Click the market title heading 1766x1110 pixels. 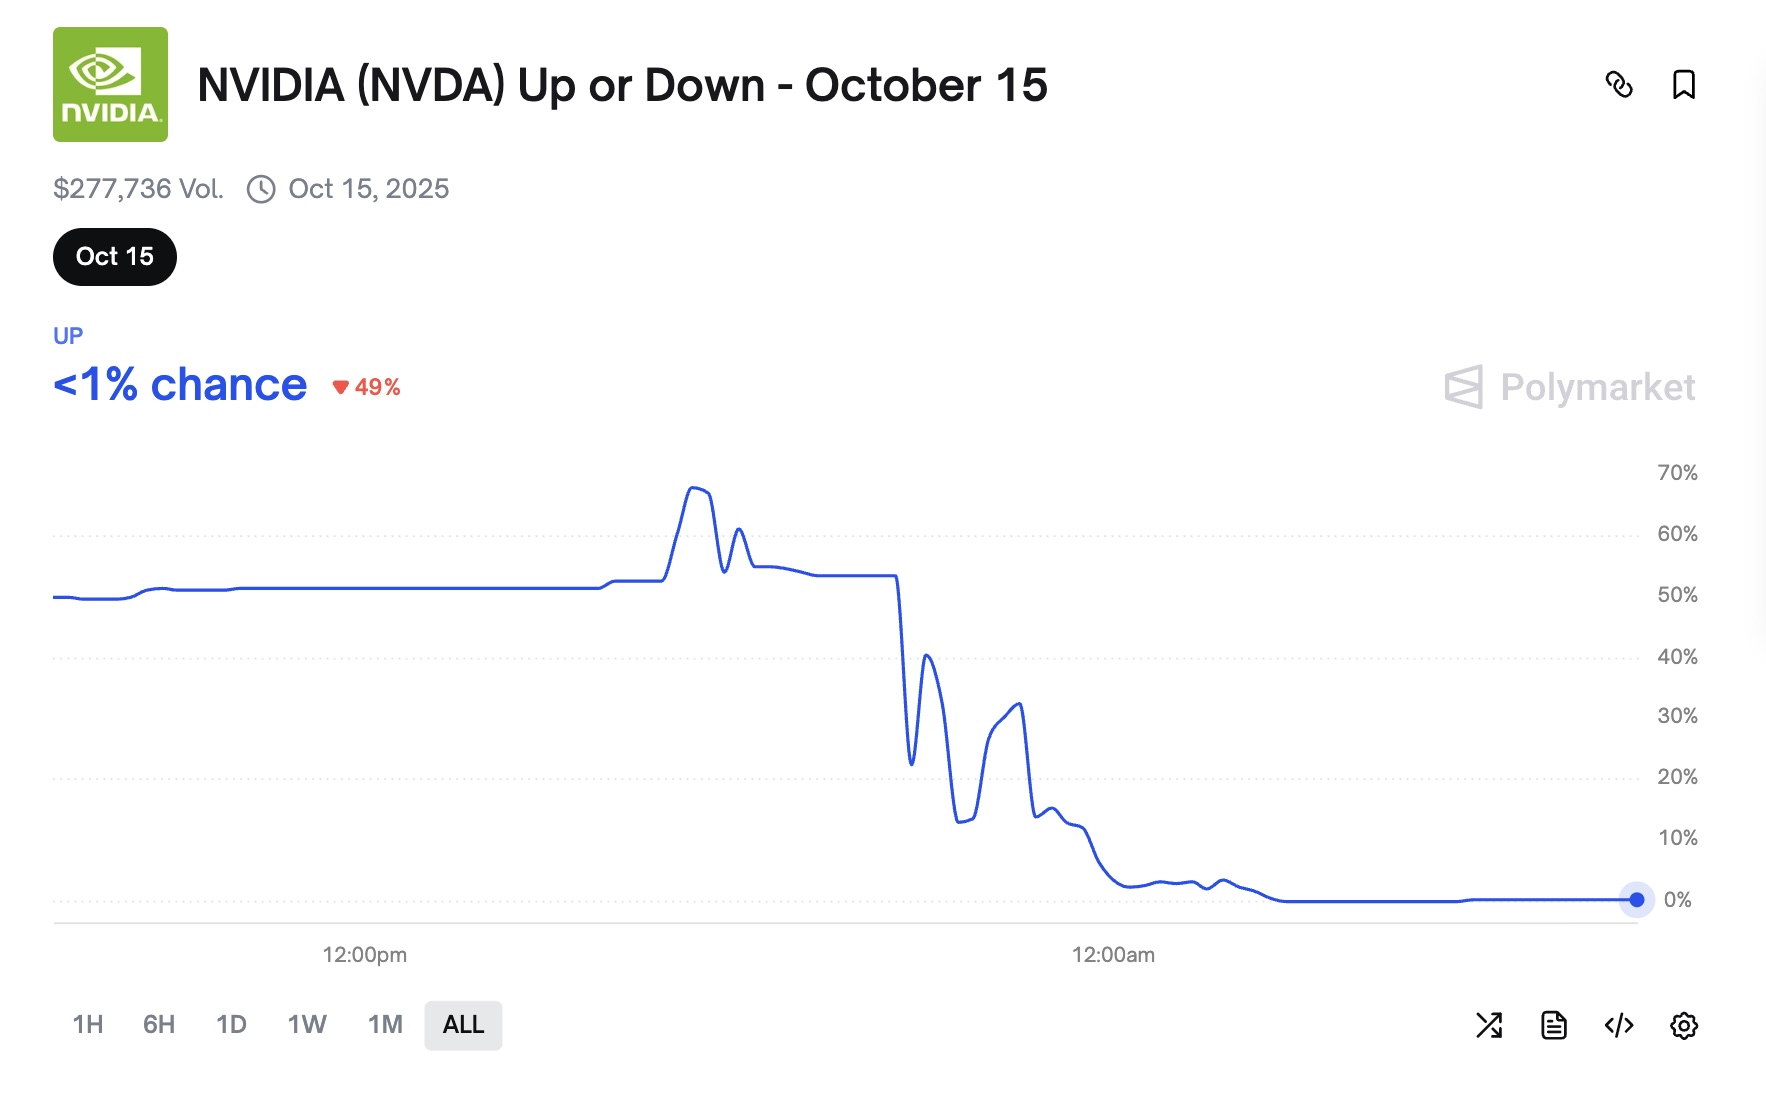[622, 85]
